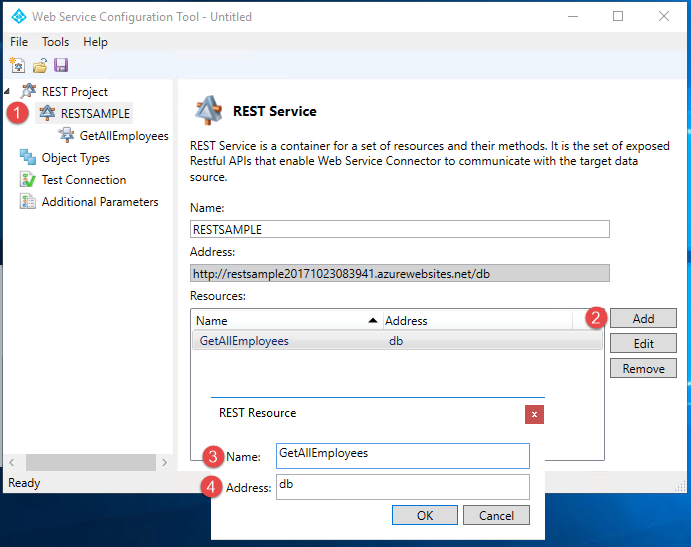The width and height of the screenshot is (691, 547).
Task: Click the grayed service Address field
Action: pyautogui.click(x=400, y=273)
